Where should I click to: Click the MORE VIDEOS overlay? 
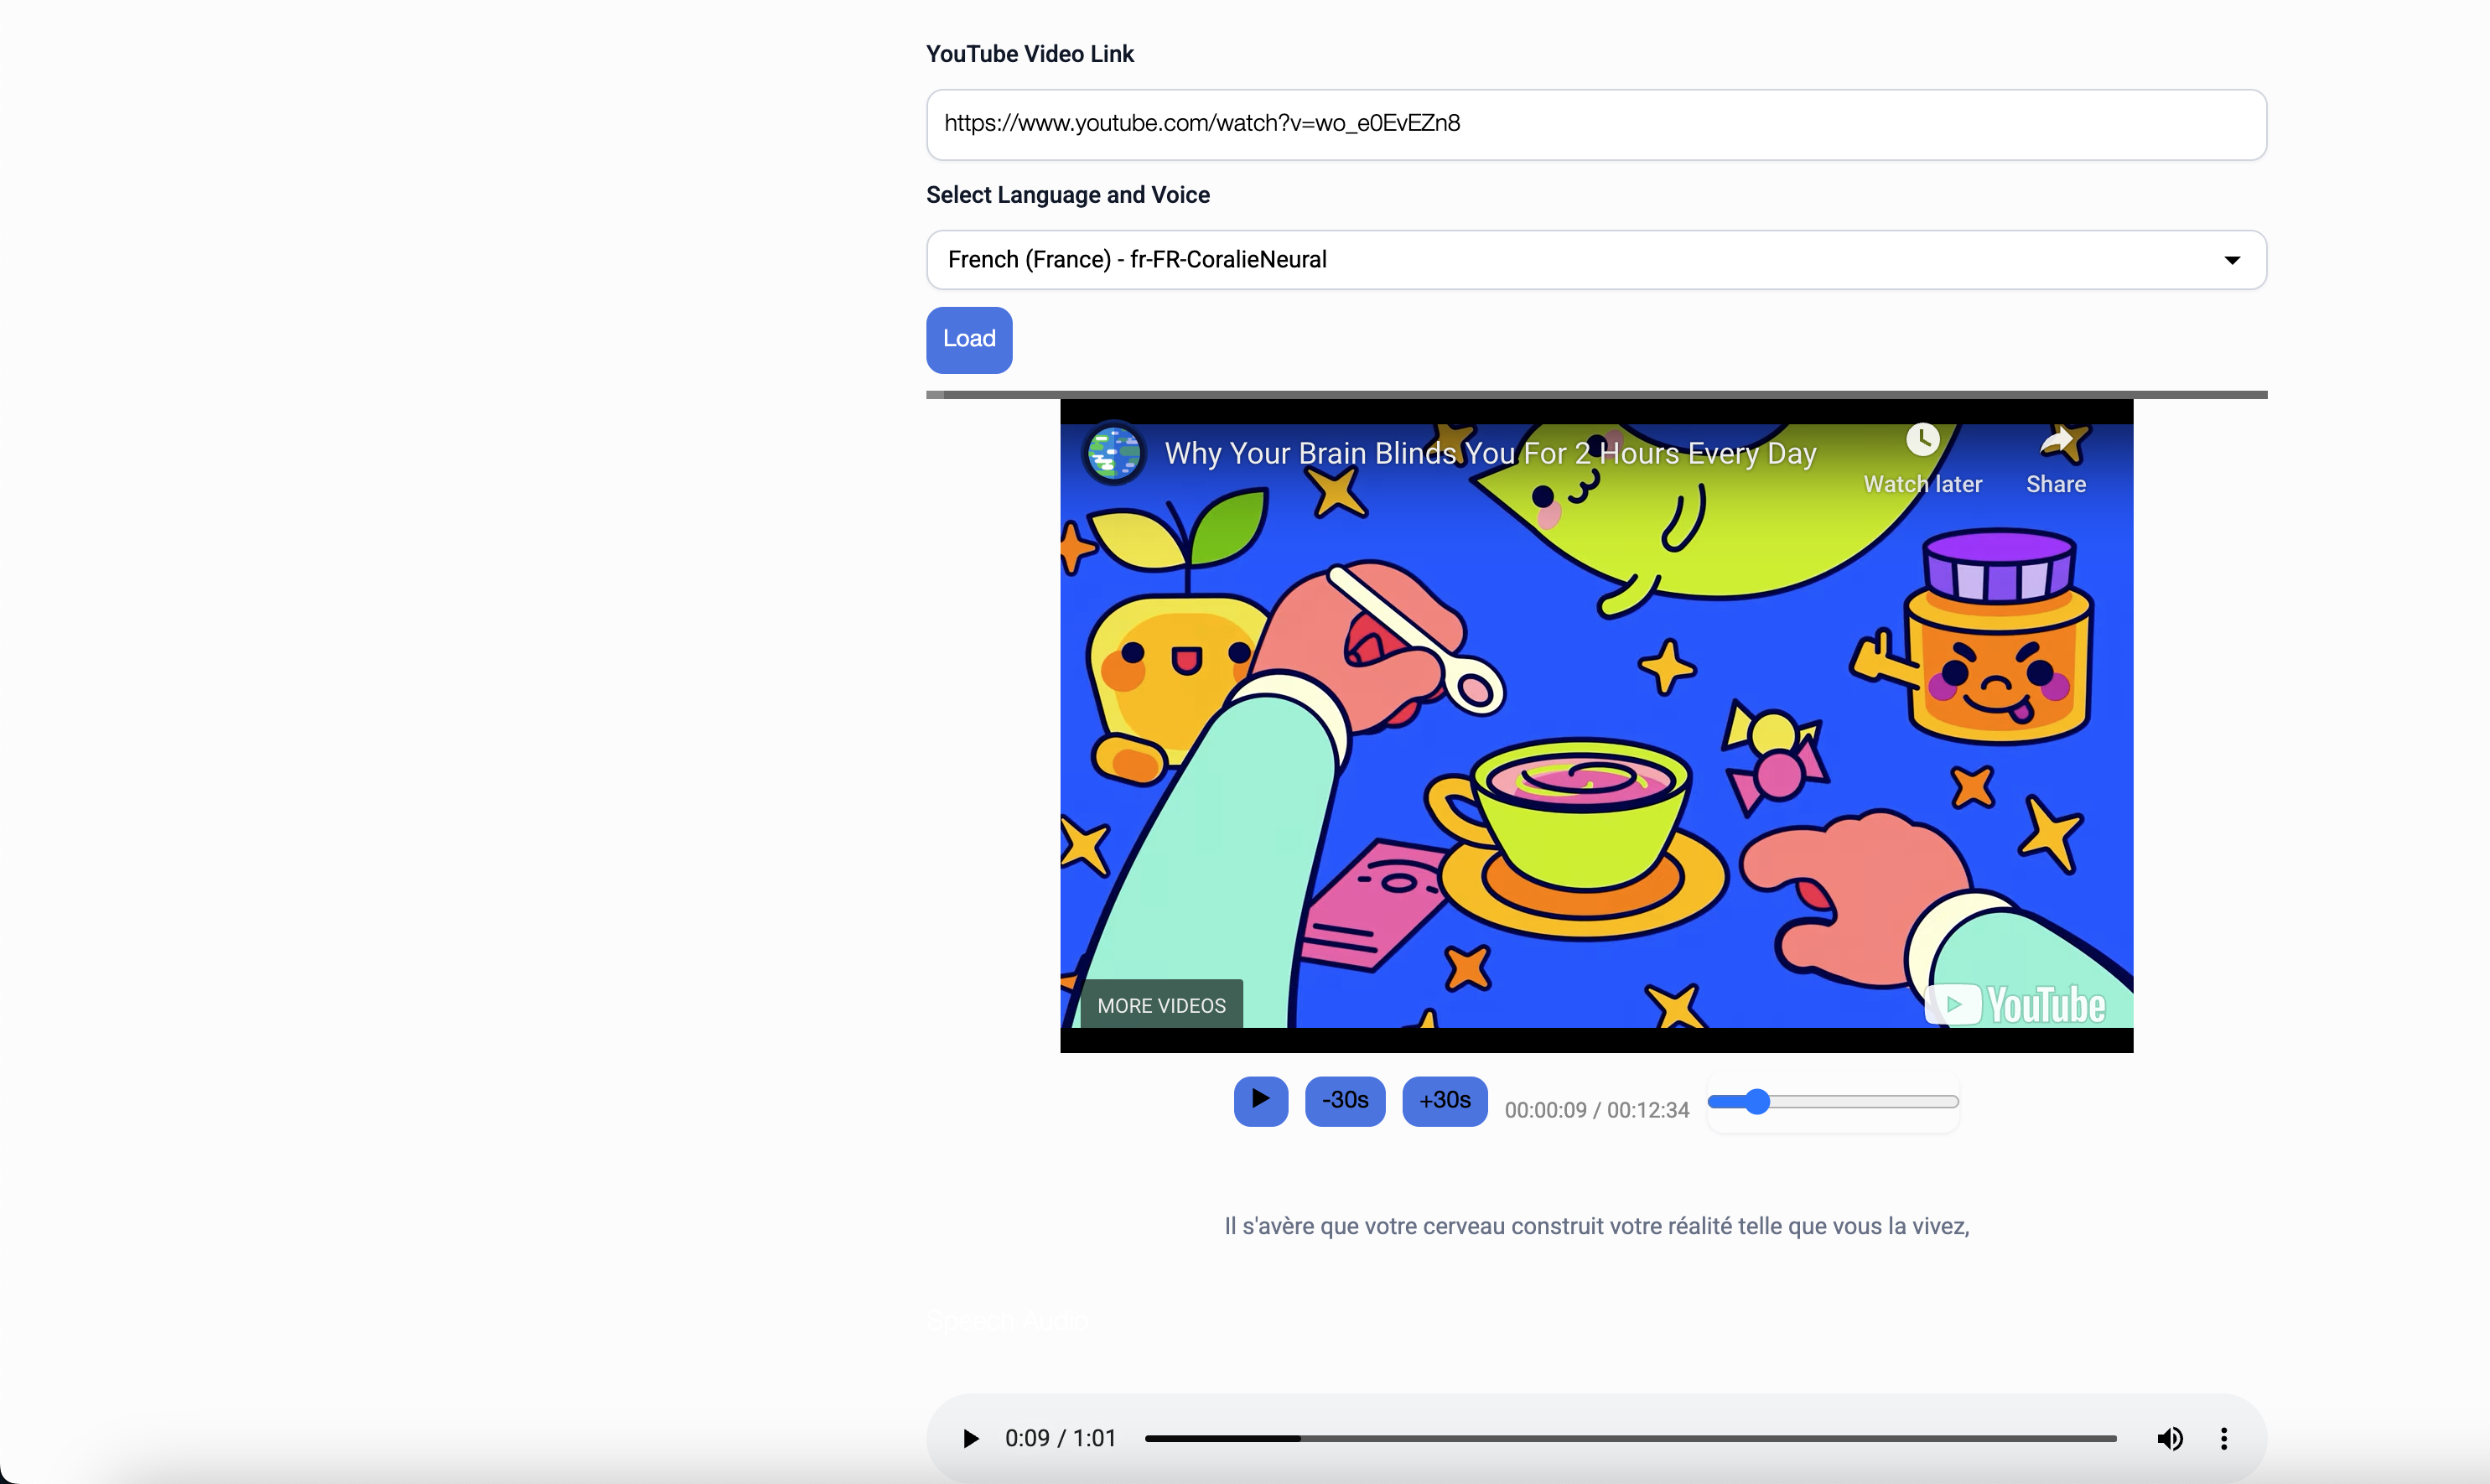tap(1160, 1005)
